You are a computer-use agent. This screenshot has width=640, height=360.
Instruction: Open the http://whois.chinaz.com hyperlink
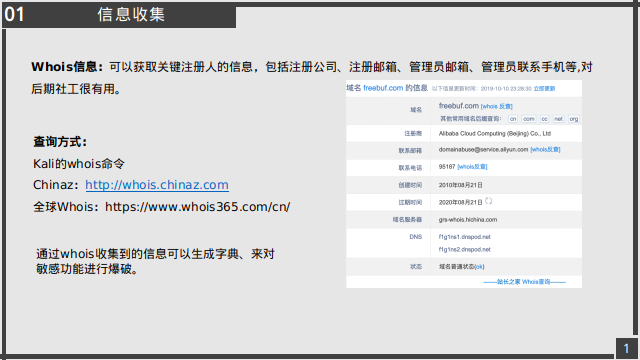tap(157, 185)
